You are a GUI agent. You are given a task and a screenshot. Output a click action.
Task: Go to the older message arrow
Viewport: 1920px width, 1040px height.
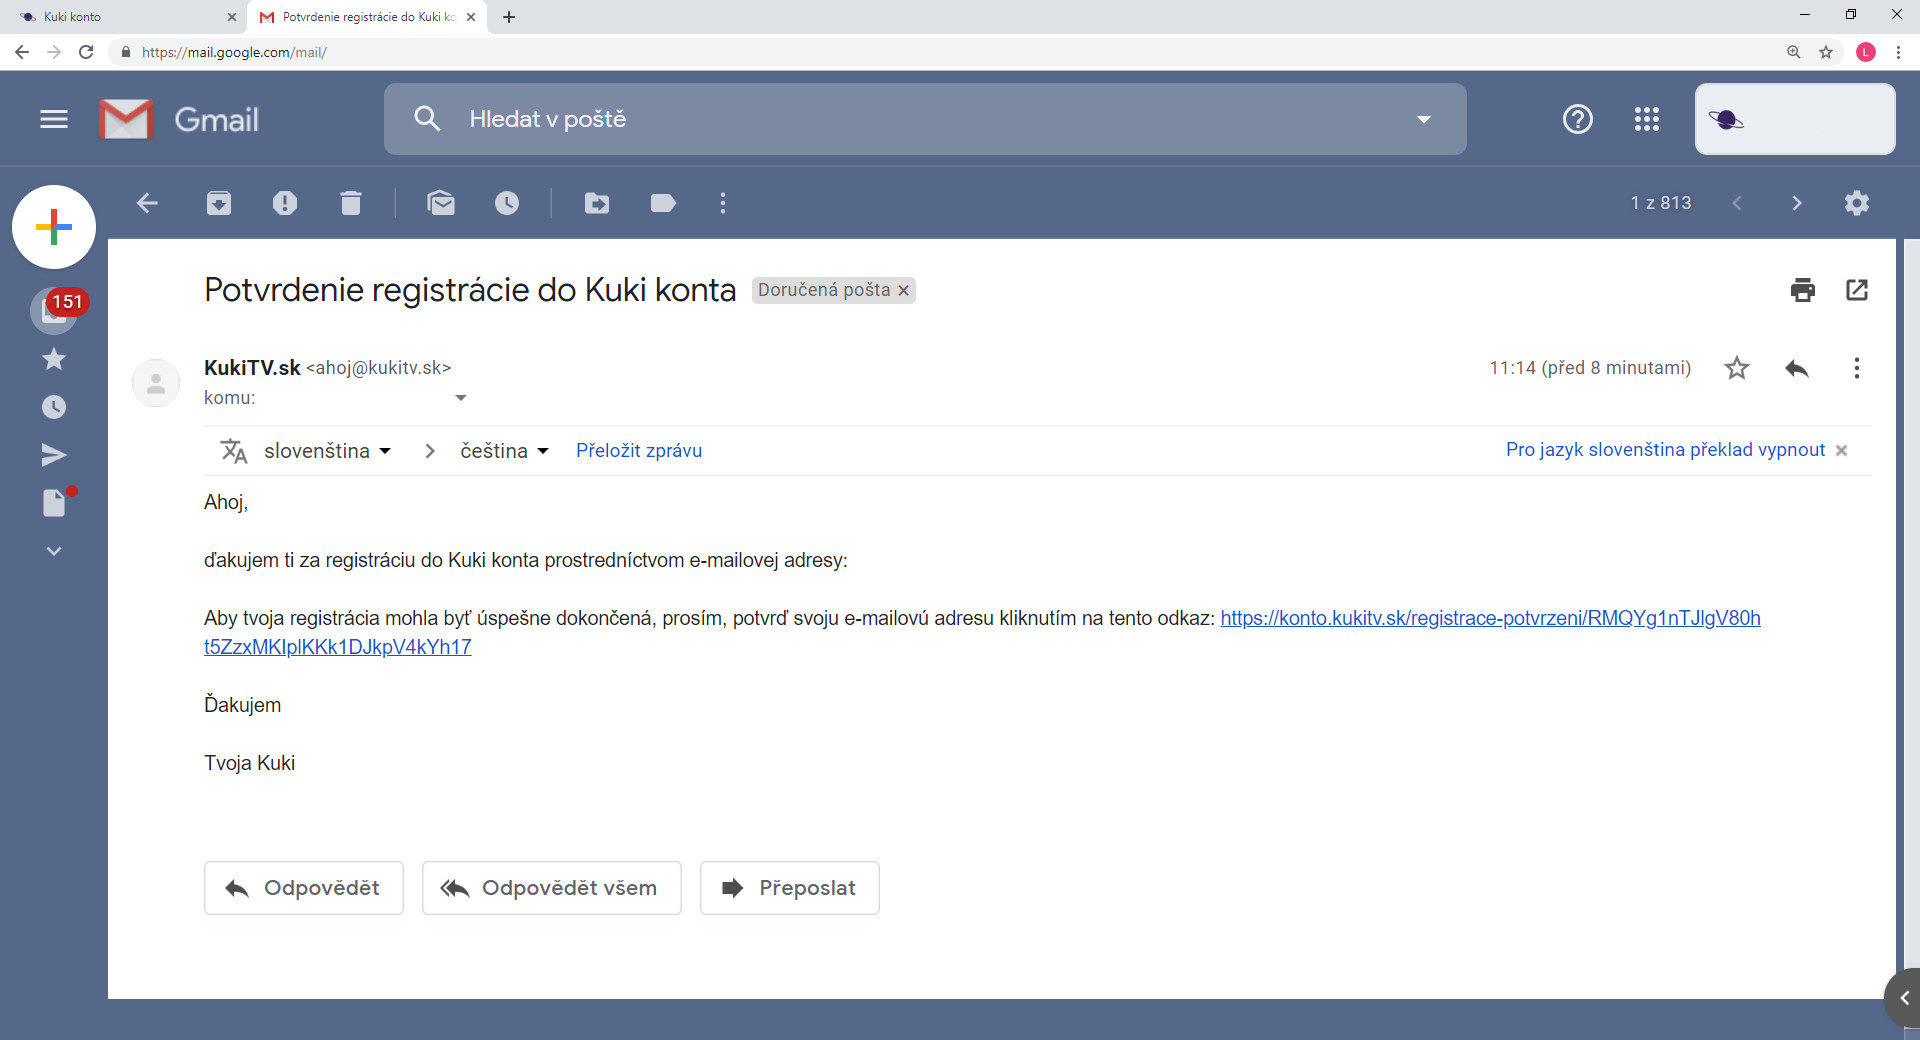pos(1797,203)
